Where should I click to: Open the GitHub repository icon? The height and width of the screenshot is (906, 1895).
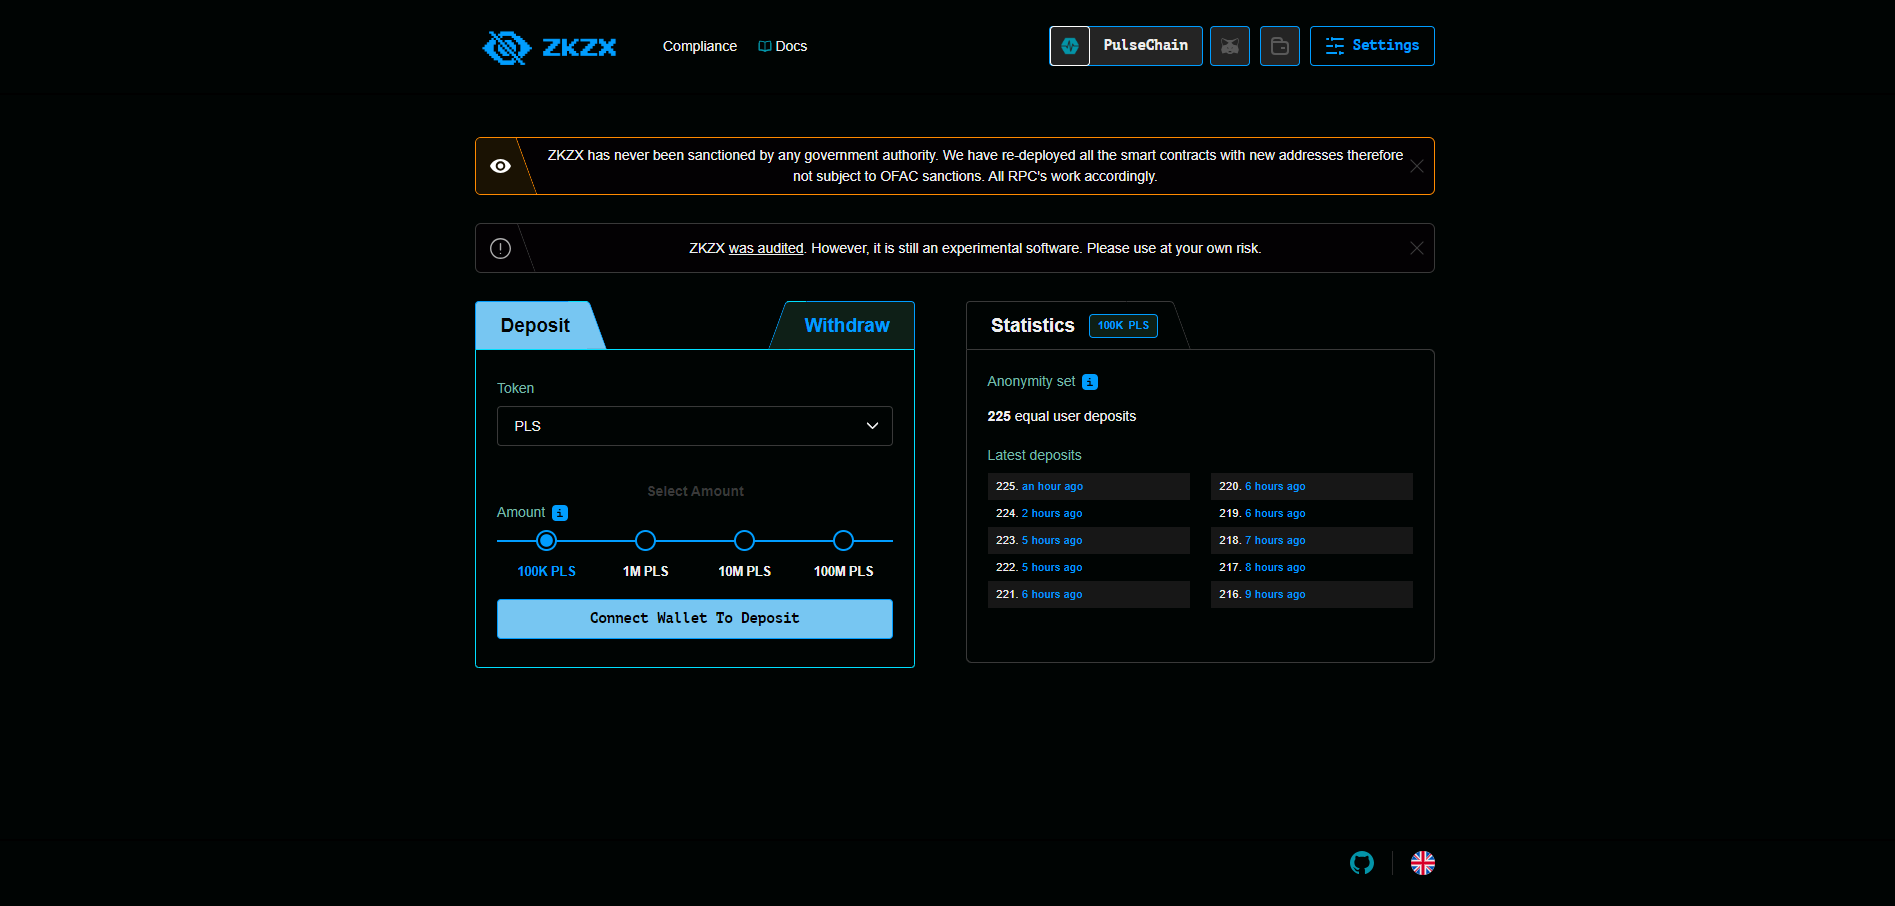coord(1362,863)
